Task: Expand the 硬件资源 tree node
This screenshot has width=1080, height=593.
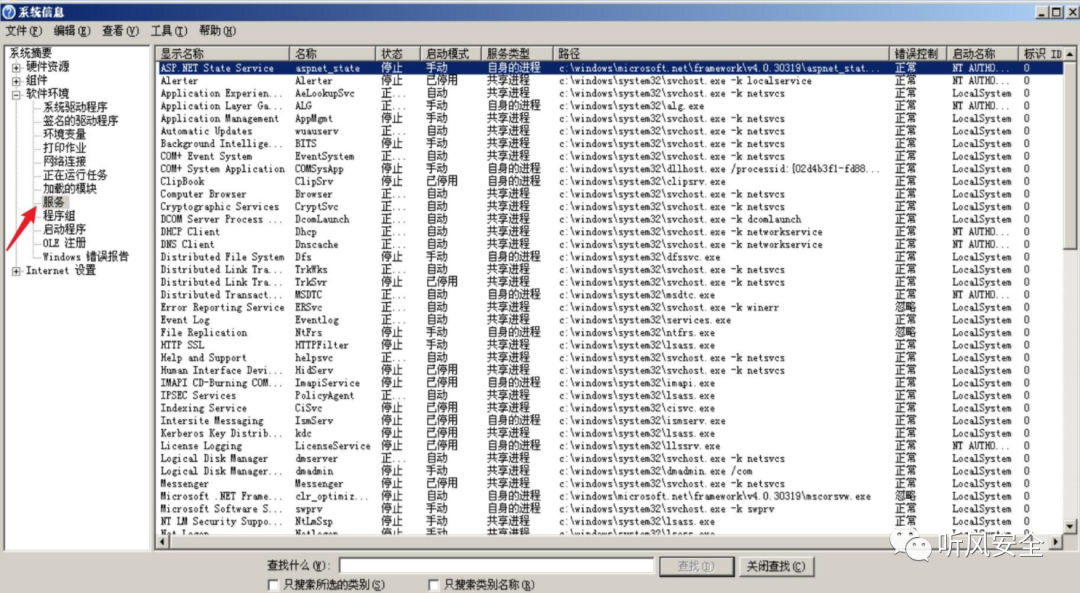Action: tap(16, 67)
